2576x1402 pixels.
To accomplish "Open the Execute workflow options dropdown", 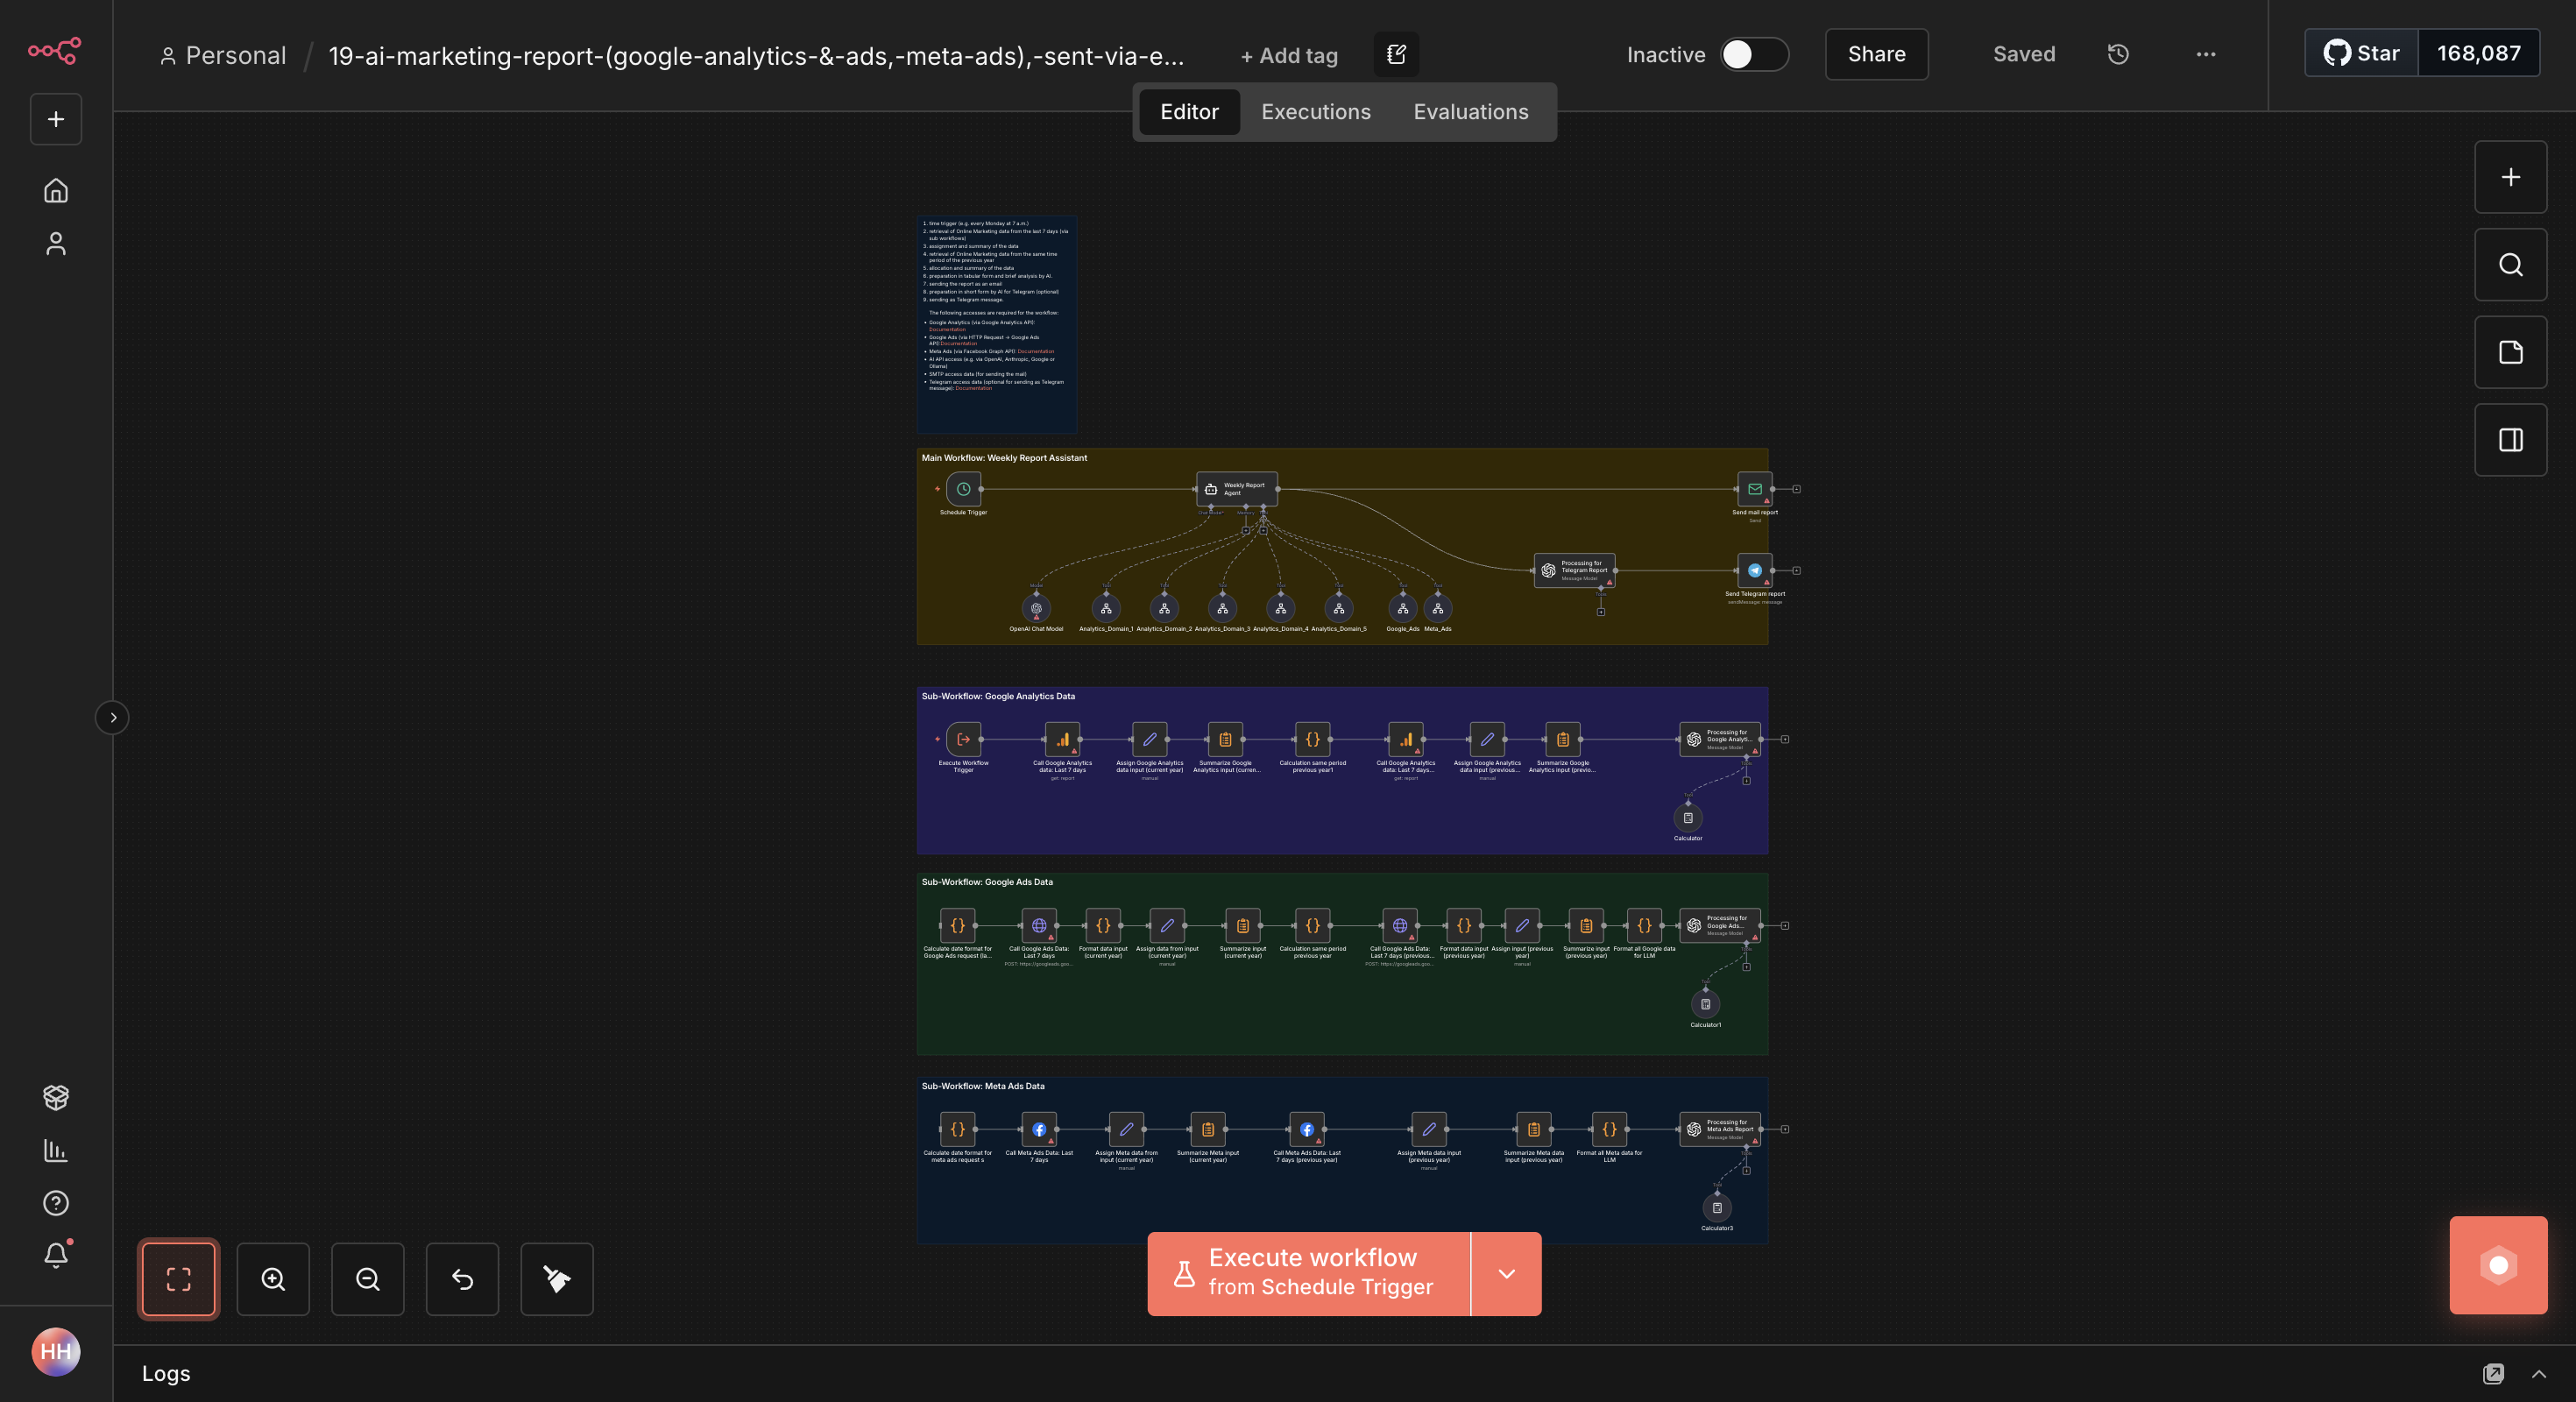I will (x=1506, y=1273).
